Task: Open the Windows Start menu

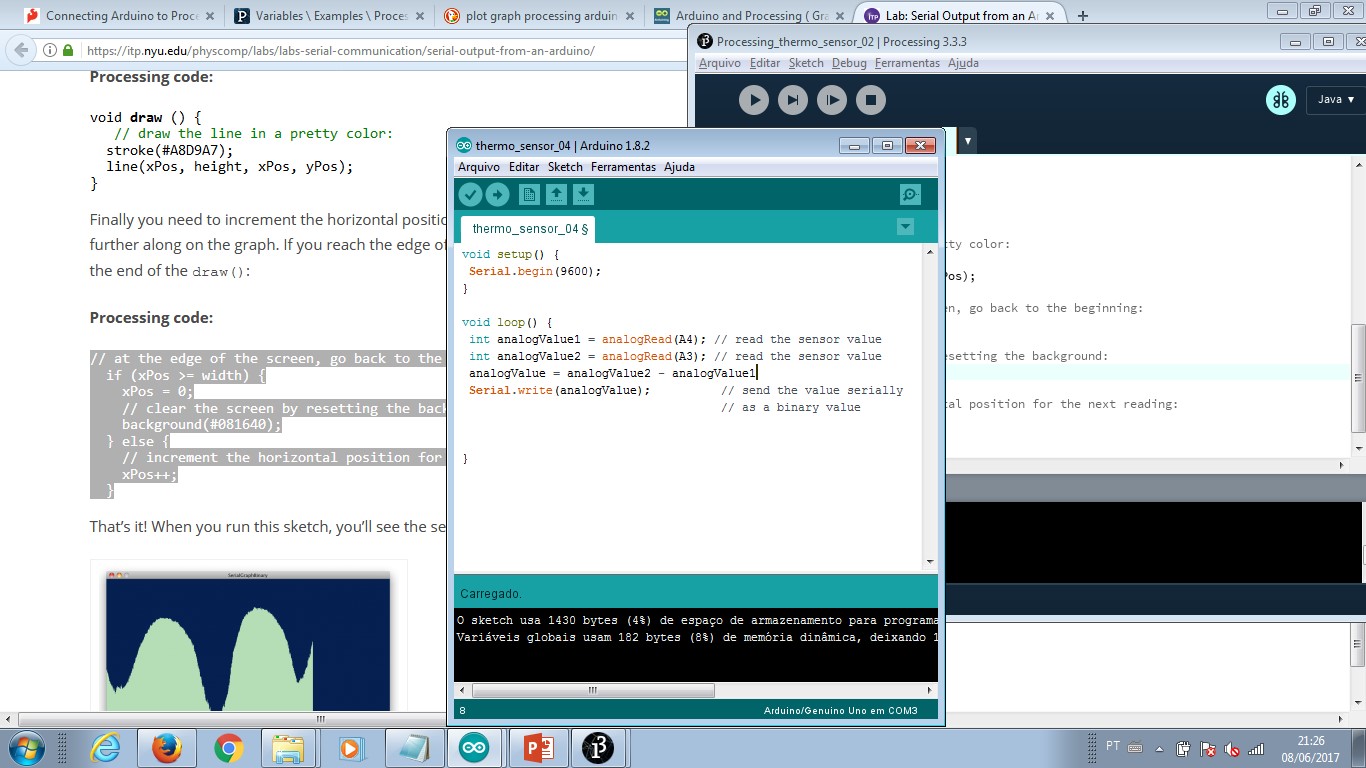Action: (25, 747)
